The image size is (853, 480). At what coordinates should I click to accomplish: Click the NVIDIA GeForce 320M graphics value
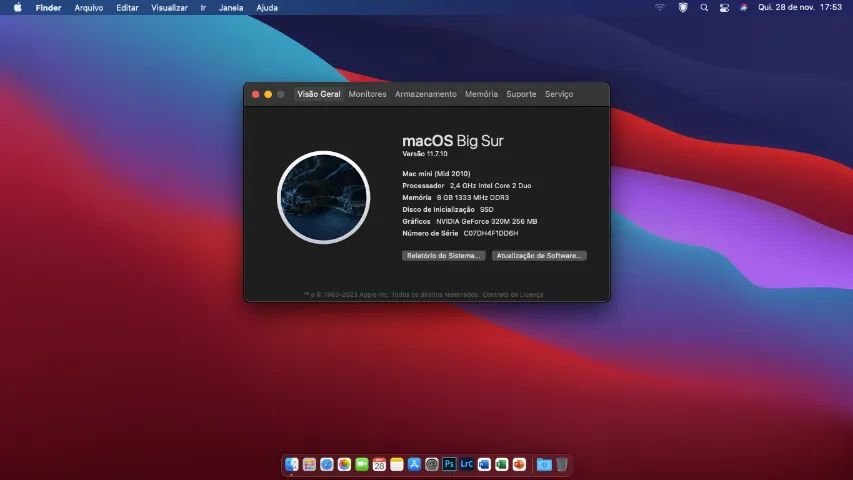click(x=486, y=221)
